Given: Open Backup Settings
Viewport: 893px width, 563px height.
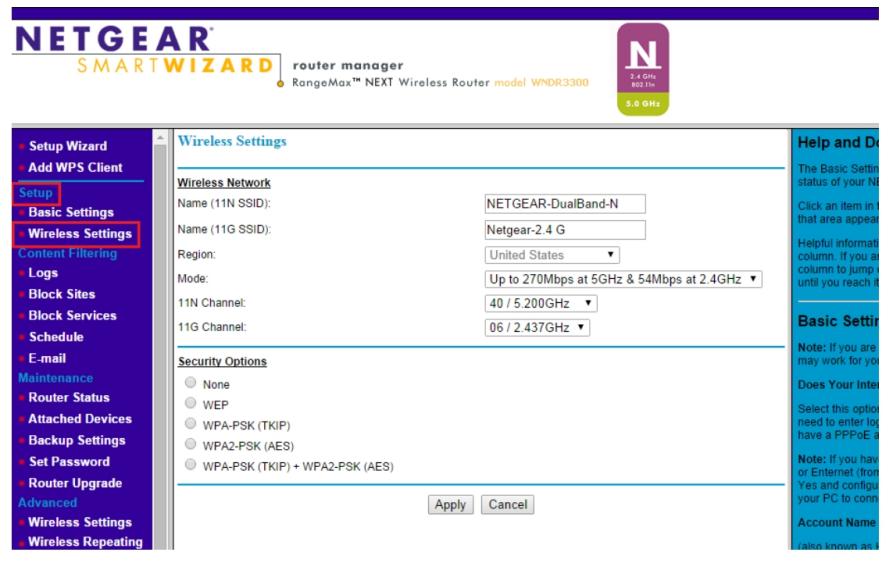Looking at the screenshot, I should [x=77, y=440].
